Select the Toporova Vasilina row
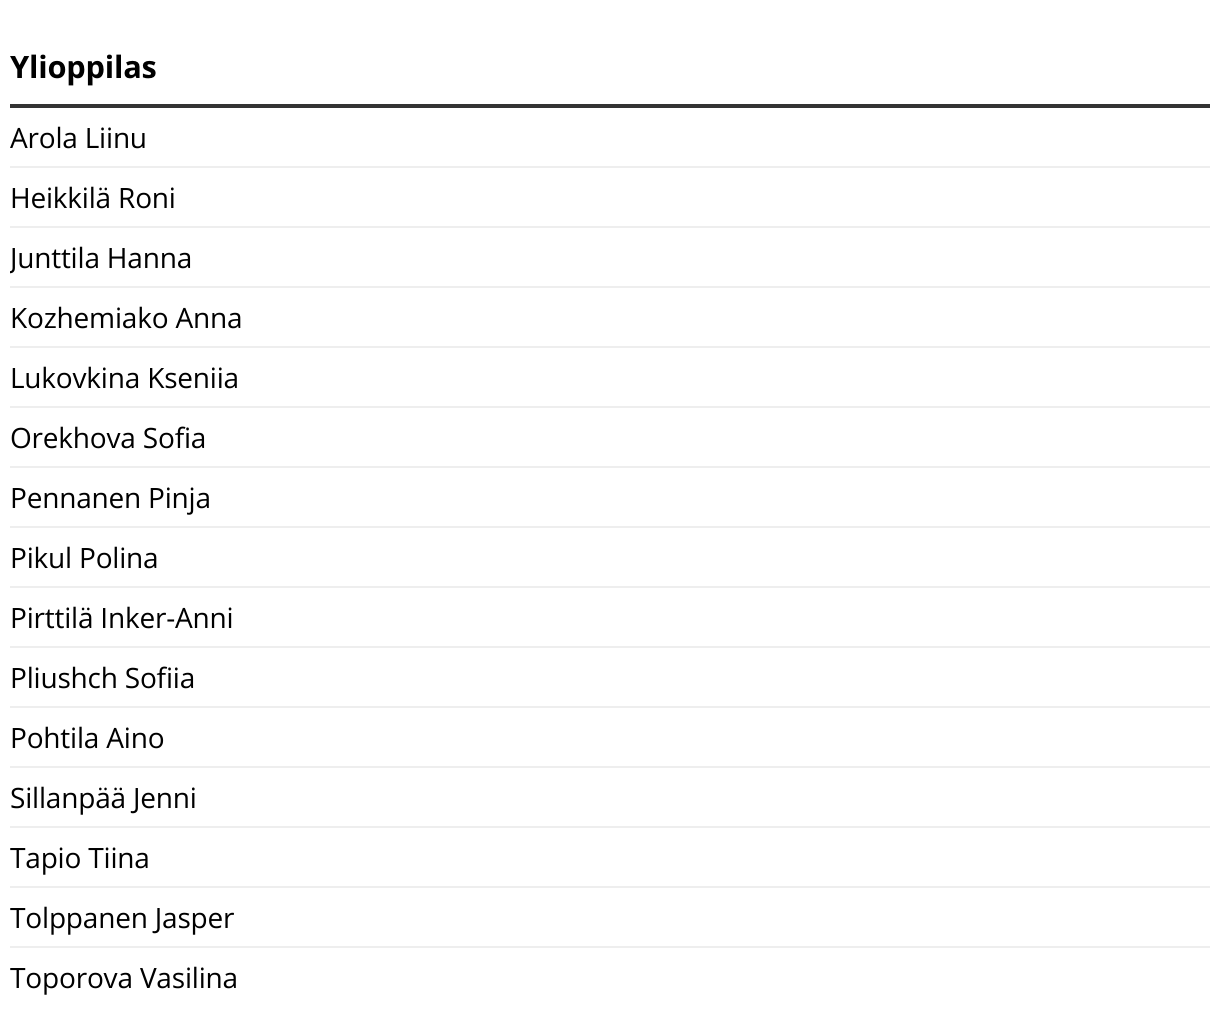 pyautogui.click(x=123, y=978)
